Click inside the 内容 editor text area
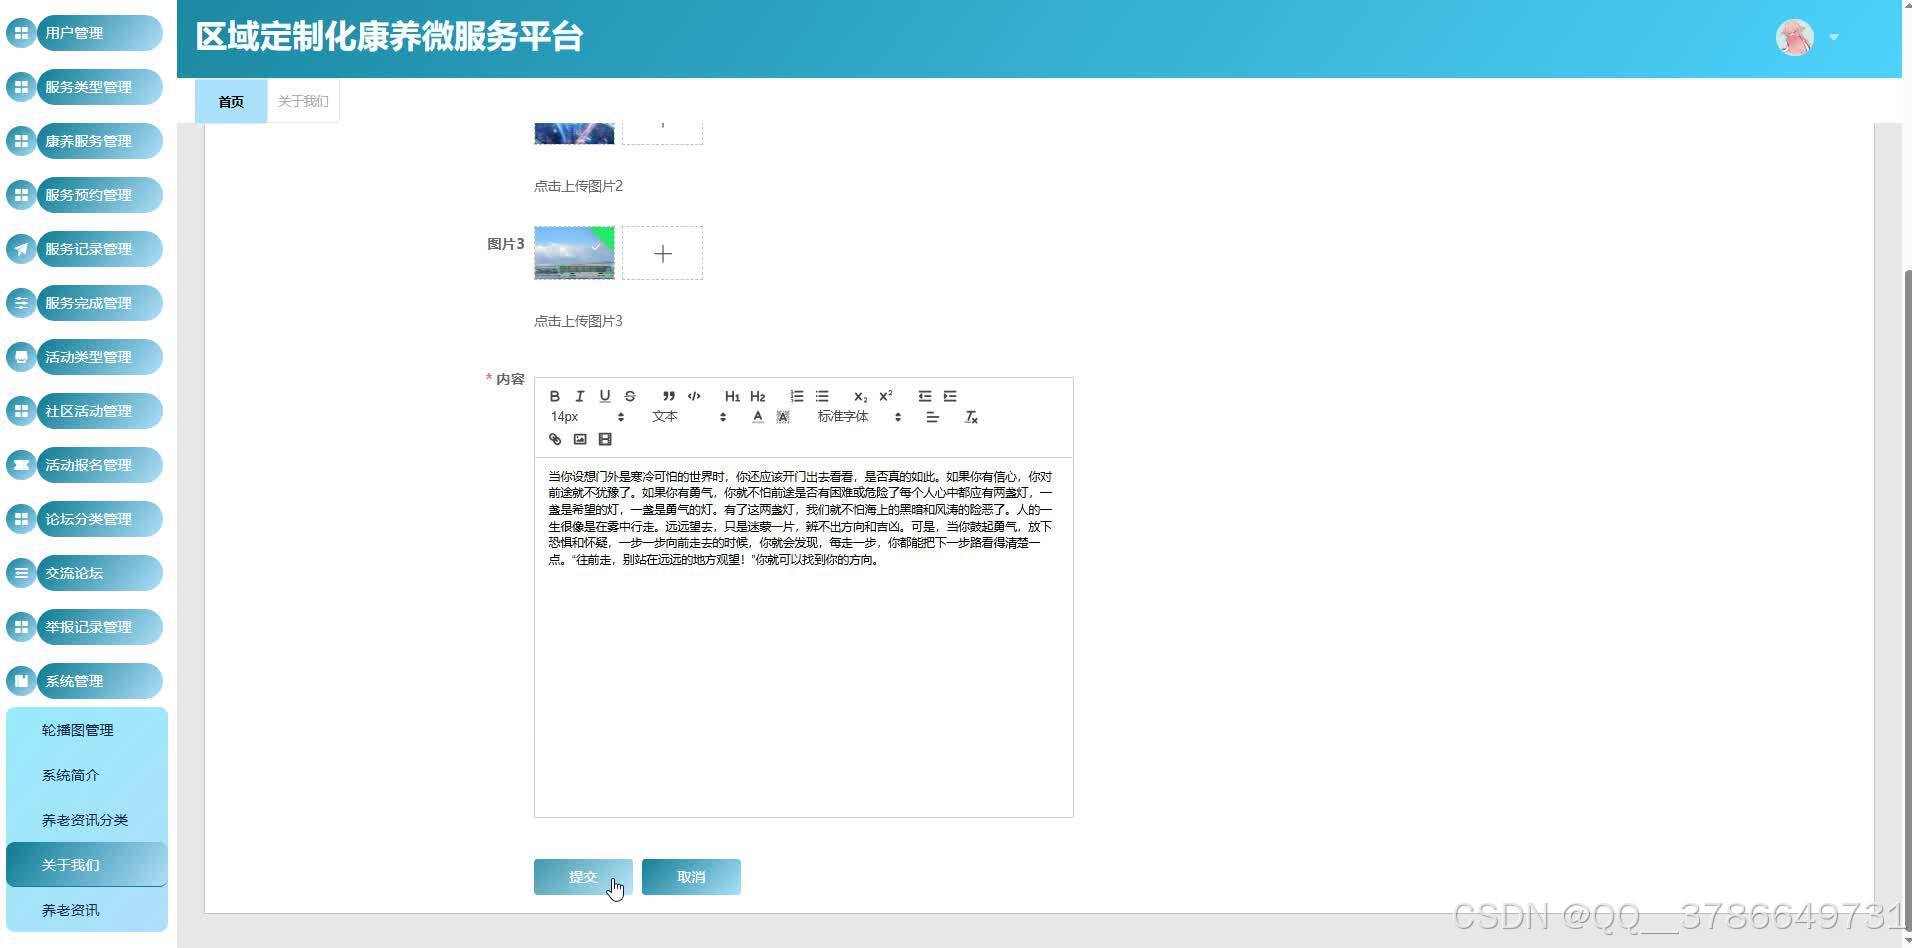1912x948 pixels. (804, 637)
